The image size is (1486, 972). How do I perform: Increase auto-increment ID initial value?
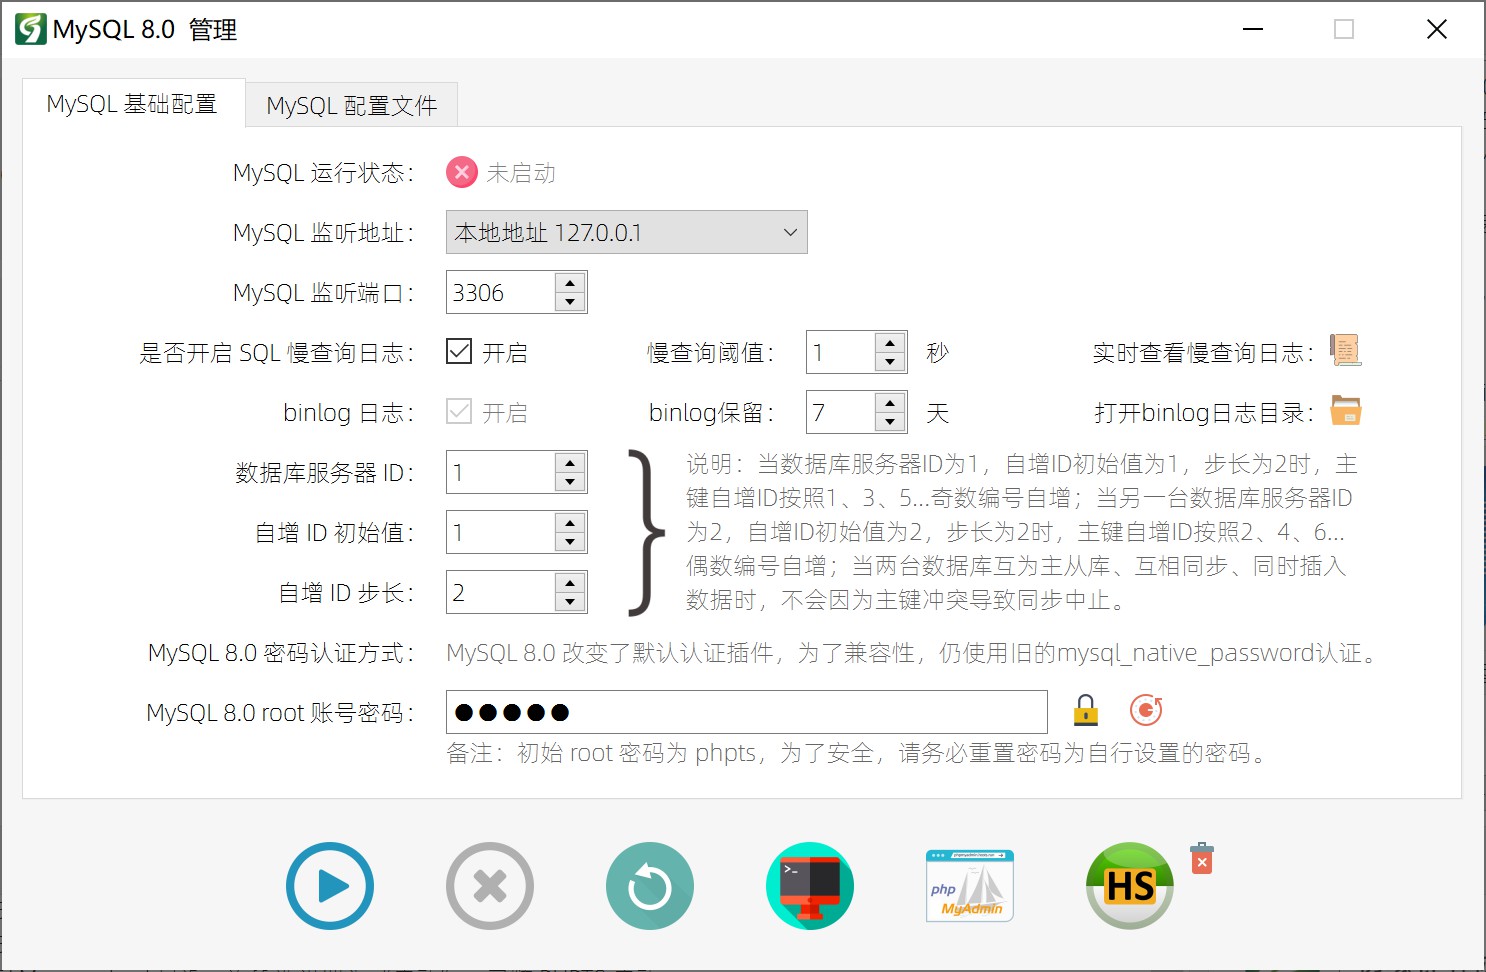[570, 523]
